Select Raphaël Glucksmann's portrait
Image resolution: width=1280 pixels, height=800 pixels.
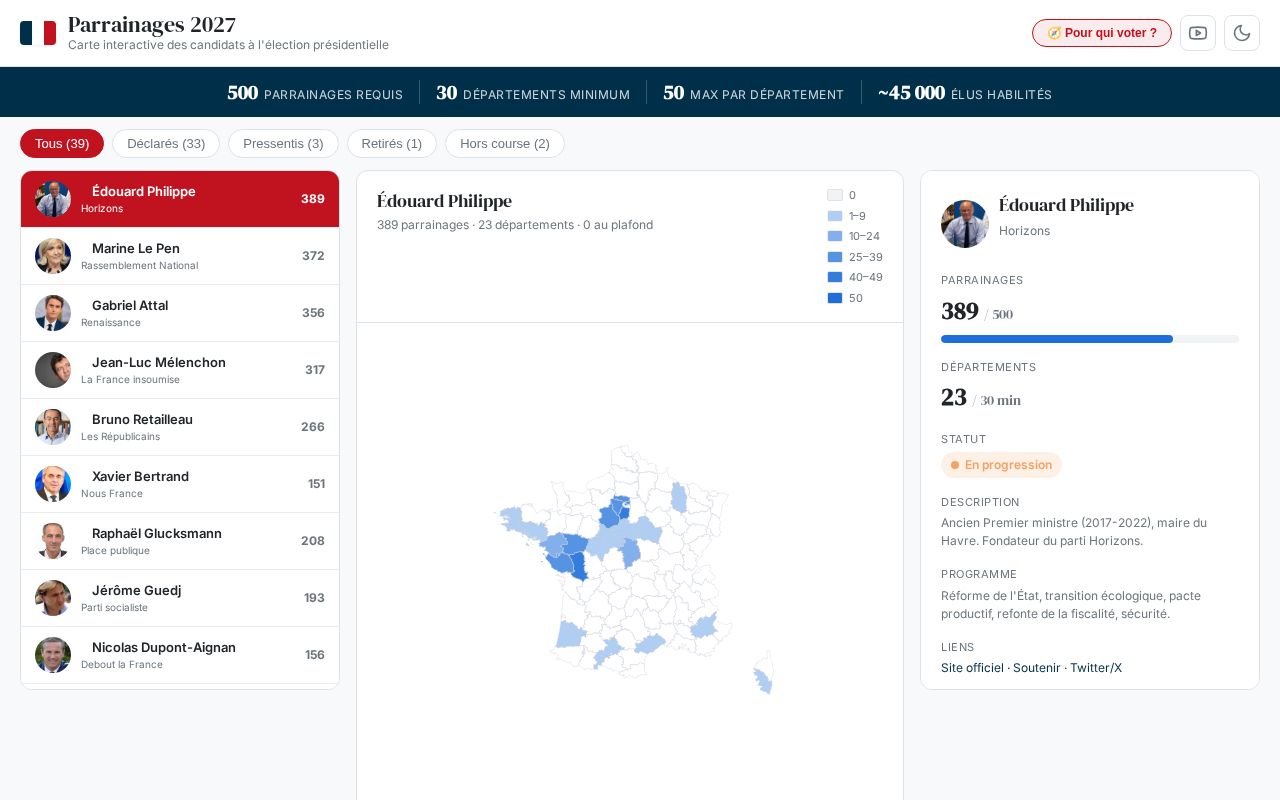[53, 541]
